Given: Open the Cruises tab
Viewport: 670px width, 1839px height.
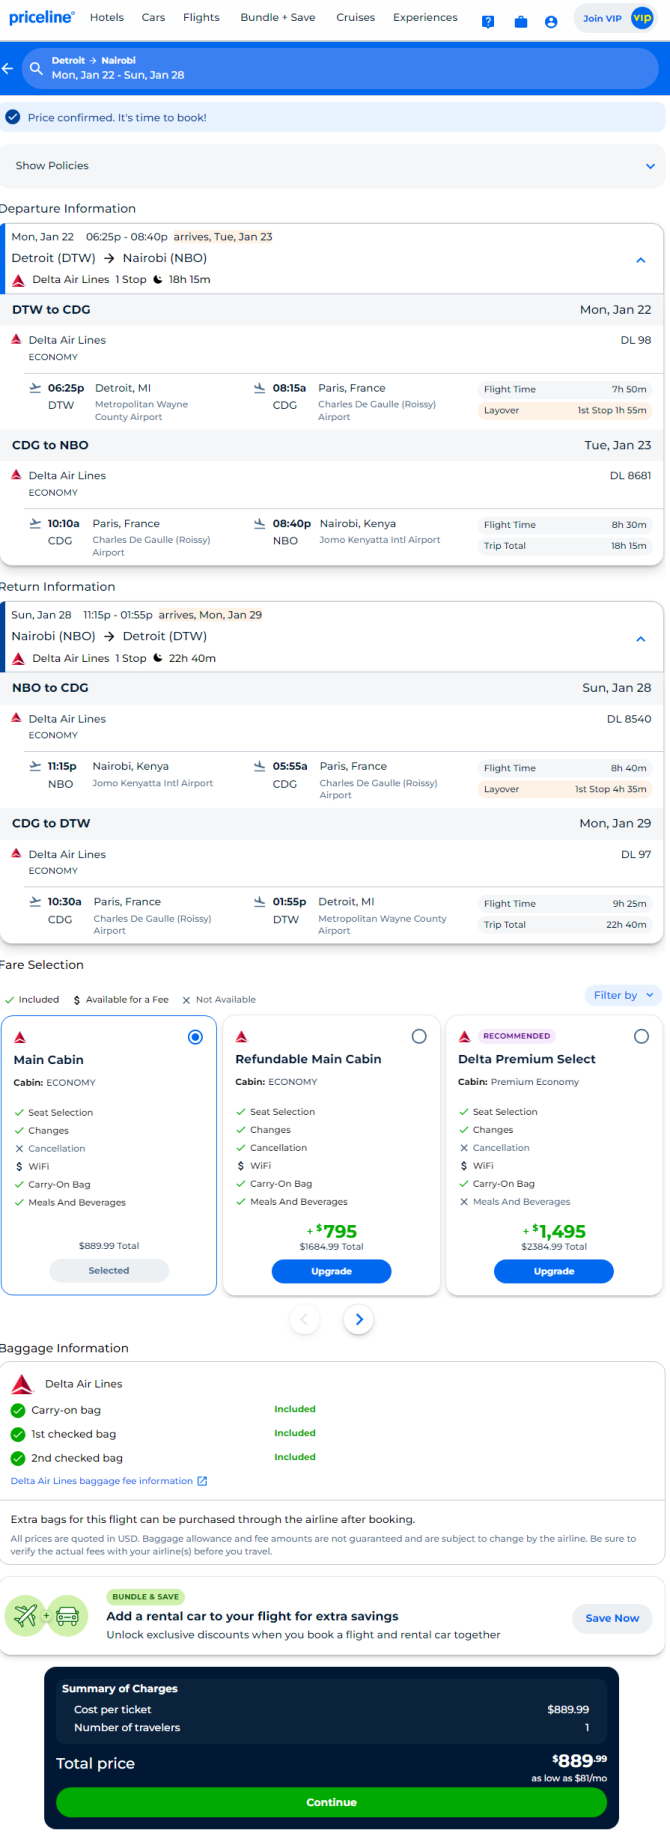Looking at the screenshot, I should pos(356,17).
